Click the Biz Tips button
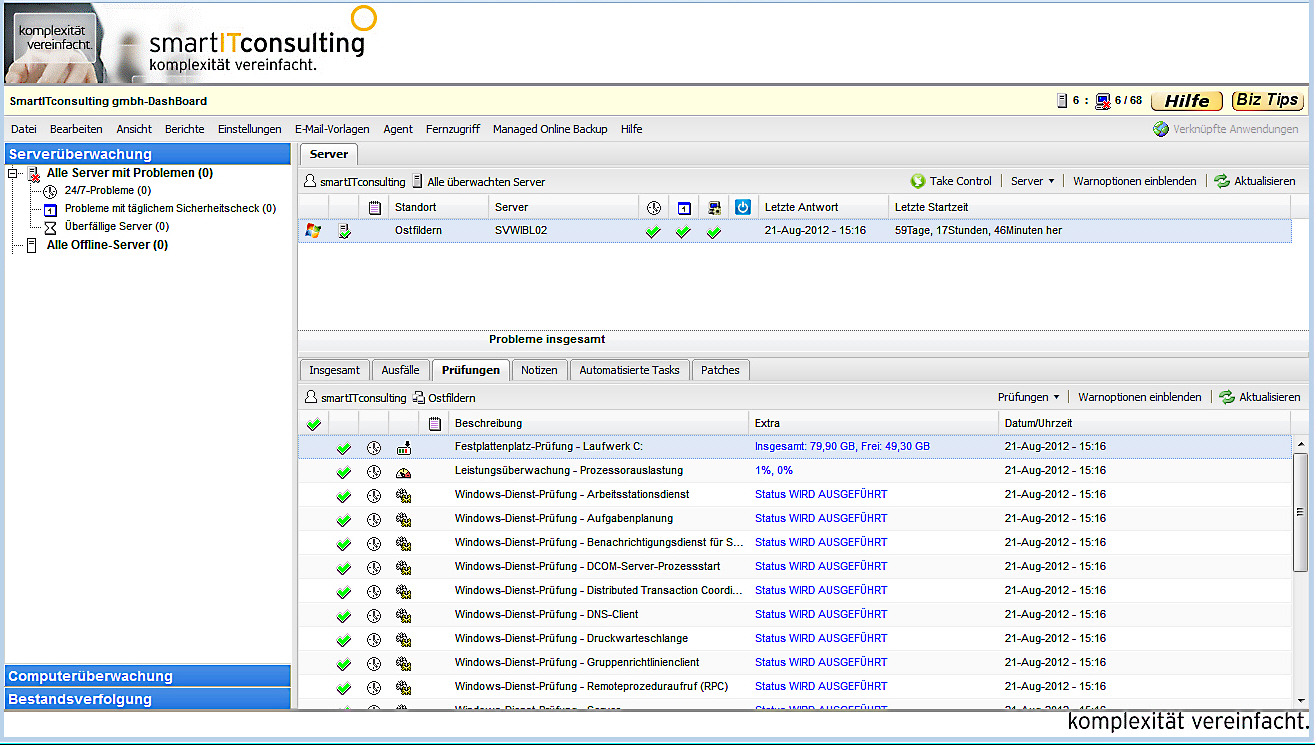 (1267, 100)
